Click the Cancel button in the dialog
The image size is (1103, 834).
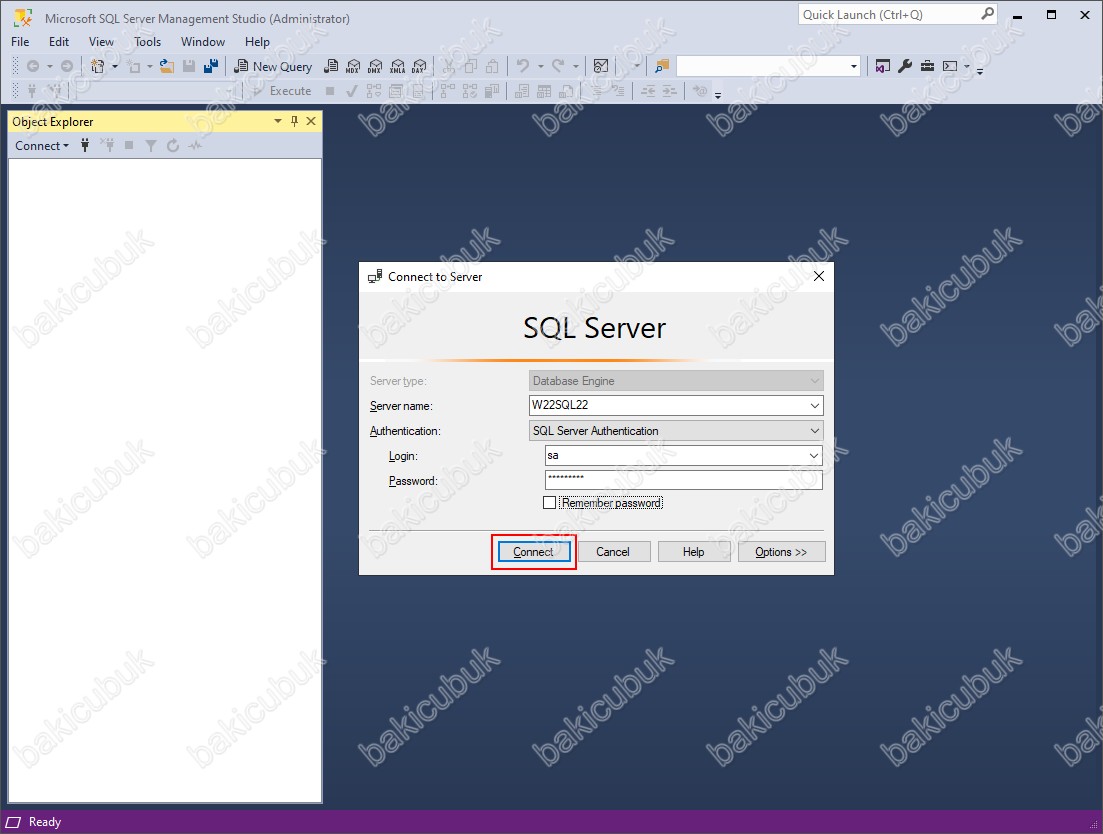613,552
